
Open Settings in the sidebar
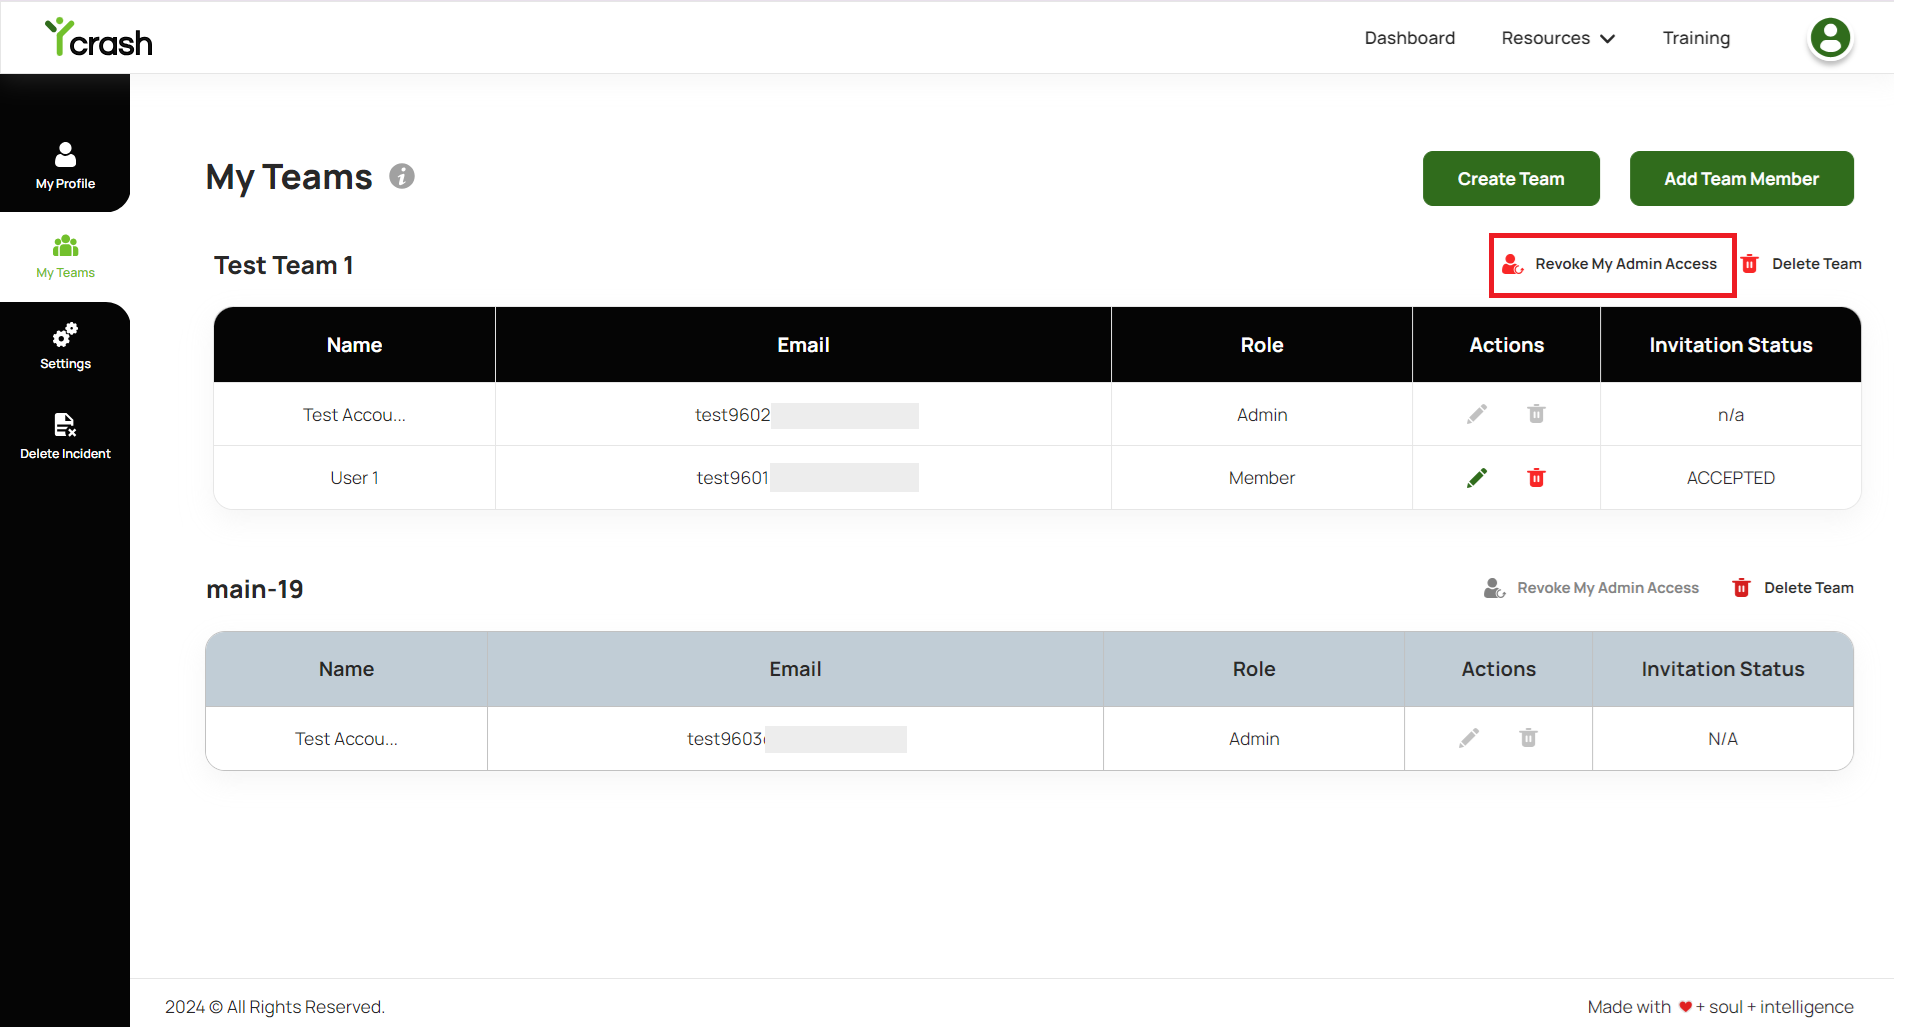tap(65, 347)
